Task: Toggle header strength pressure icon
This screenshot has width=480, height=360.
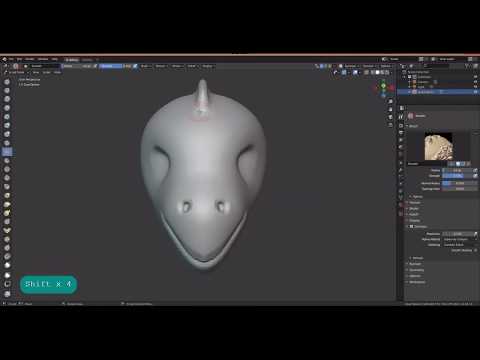Action: [x=135, y=66]
